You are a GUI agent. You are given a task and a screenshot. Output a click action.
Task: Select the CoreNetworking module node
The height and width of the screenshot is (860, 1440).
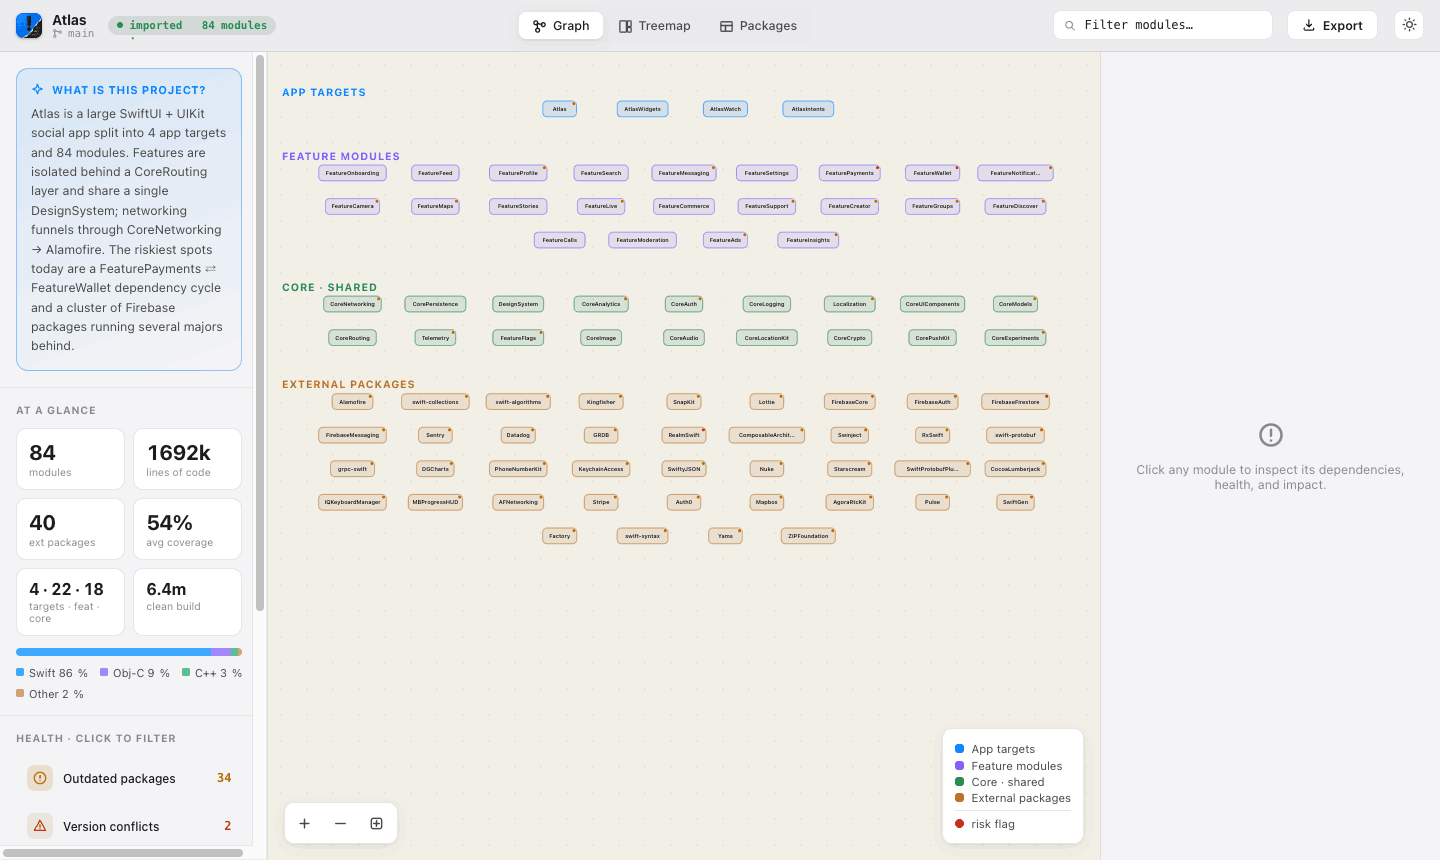[x=352, y=304]
